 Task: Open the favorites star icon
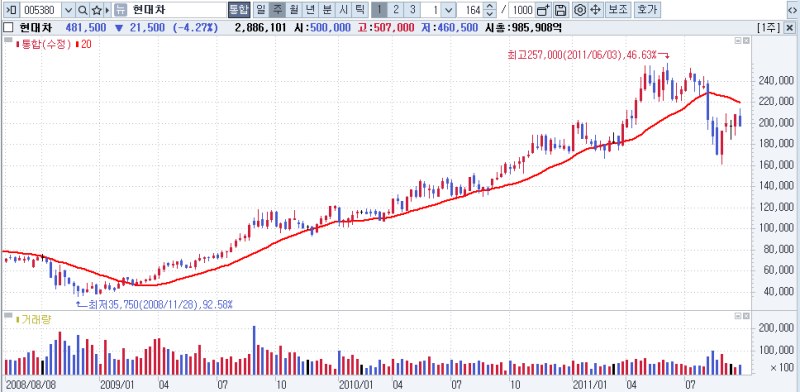[96, 10]
